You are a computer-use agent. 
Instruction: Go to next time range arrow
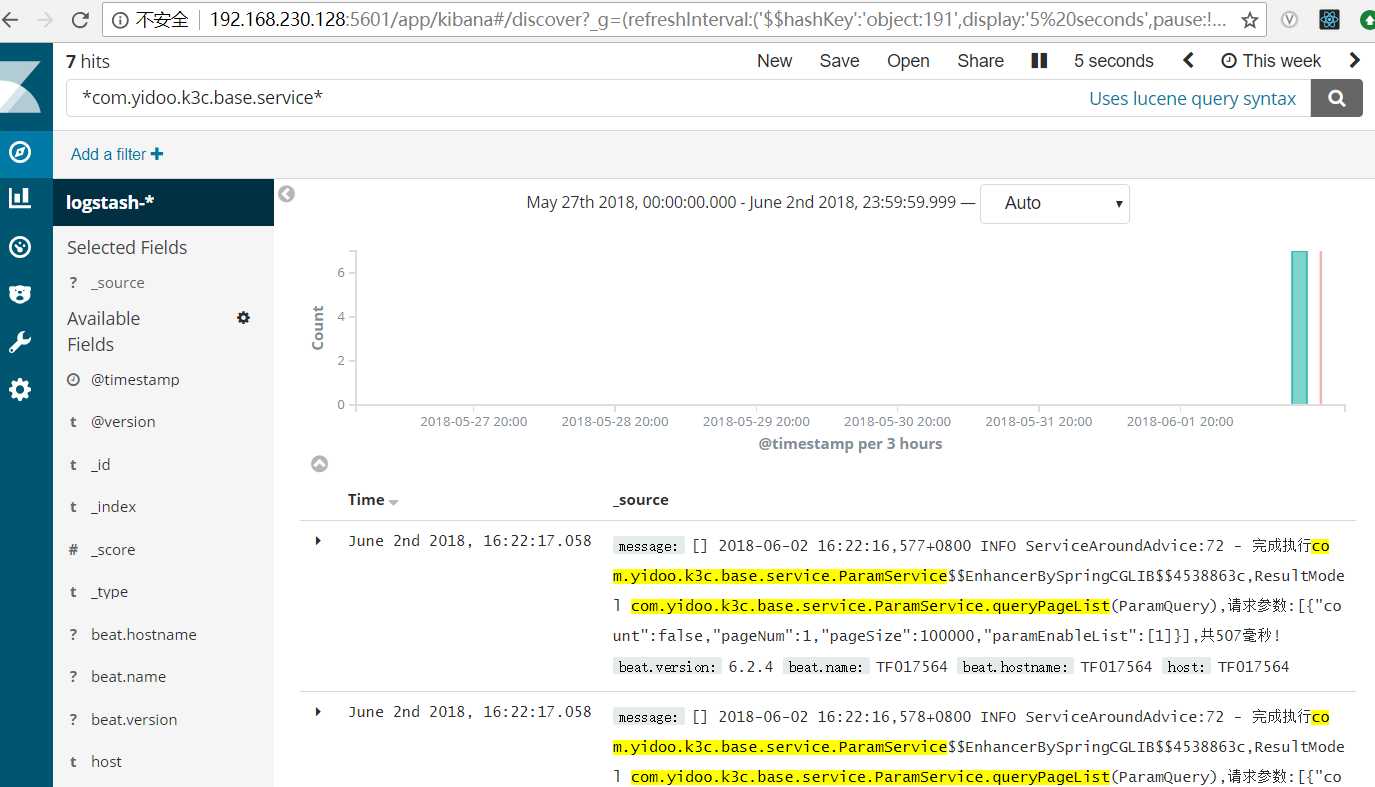tap(1355, 61)
